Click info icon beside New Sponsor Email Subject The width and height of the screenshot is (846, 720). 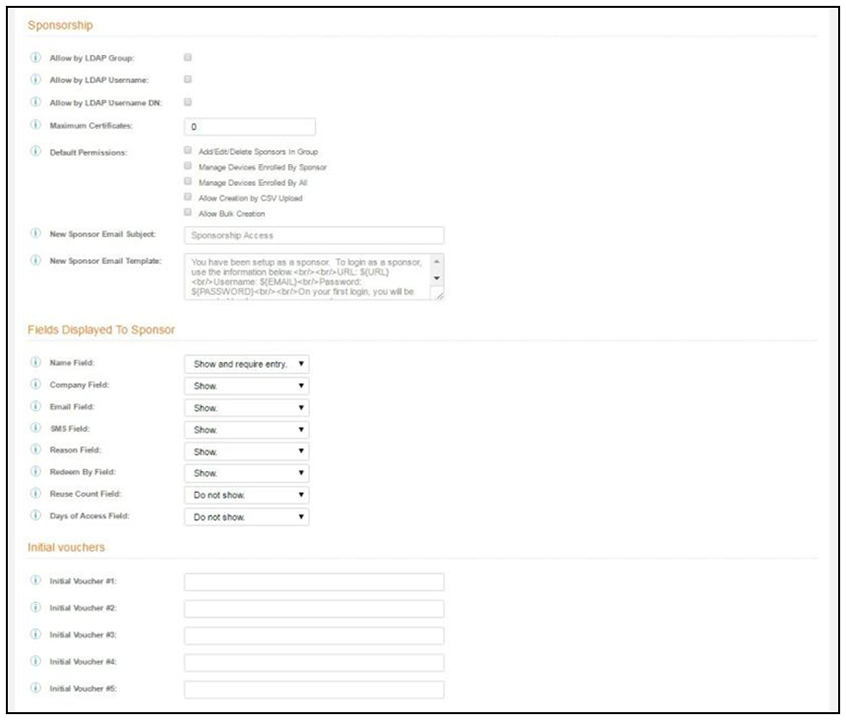pyautogui.click(x=35, y=233)
